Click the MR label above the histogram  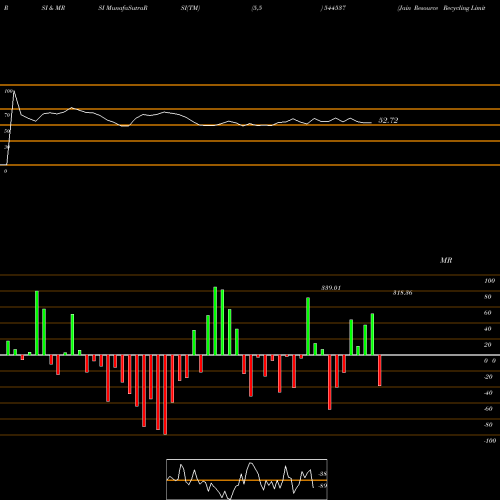point(446,260)
